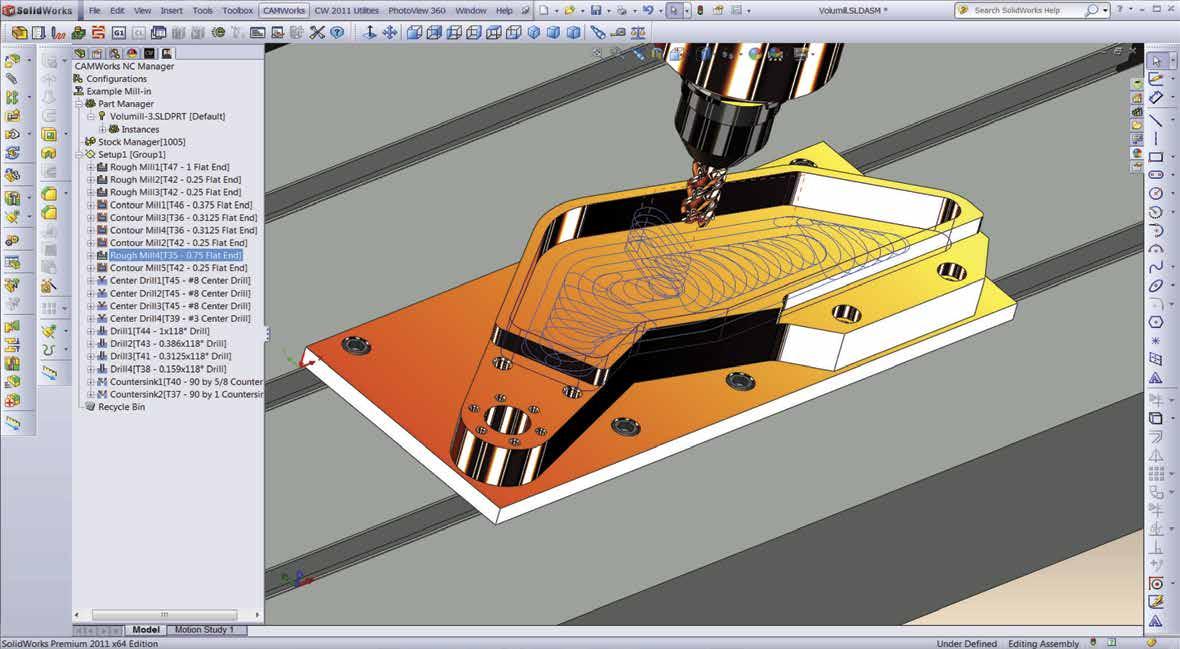Expand the Center Drill1 operation node
The image size is (1180, 649).
[90, 281]
